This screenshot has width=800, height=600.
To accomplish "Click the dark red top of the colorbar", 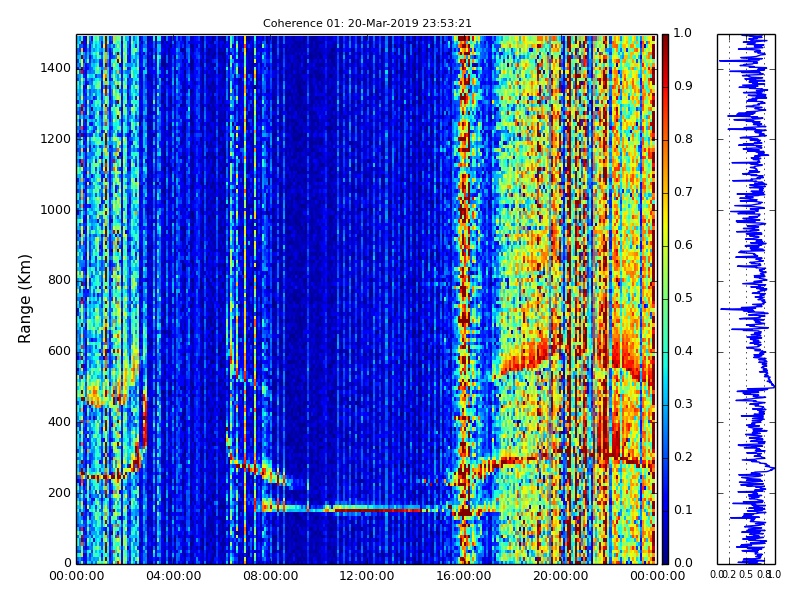I will 665,43.
